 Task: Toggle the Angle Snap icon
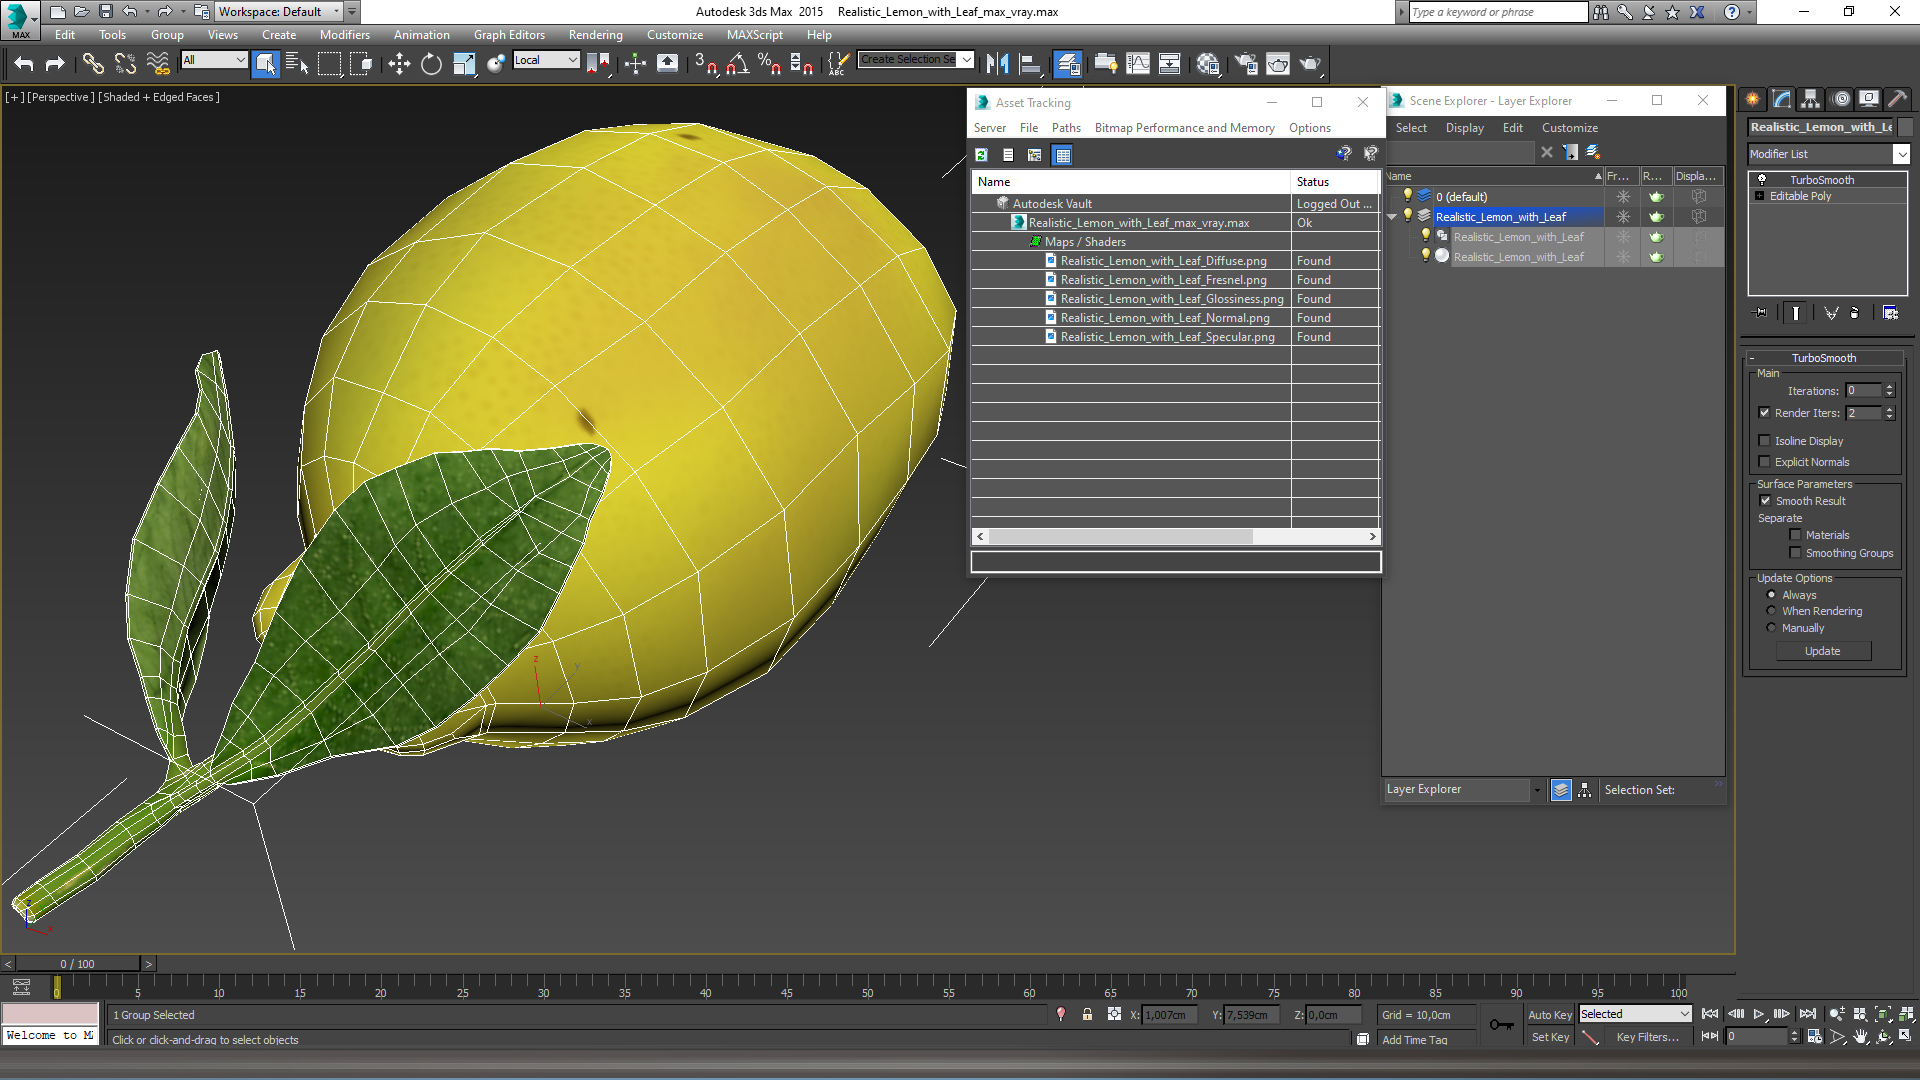pyautogui.click(x=737, y=64)
